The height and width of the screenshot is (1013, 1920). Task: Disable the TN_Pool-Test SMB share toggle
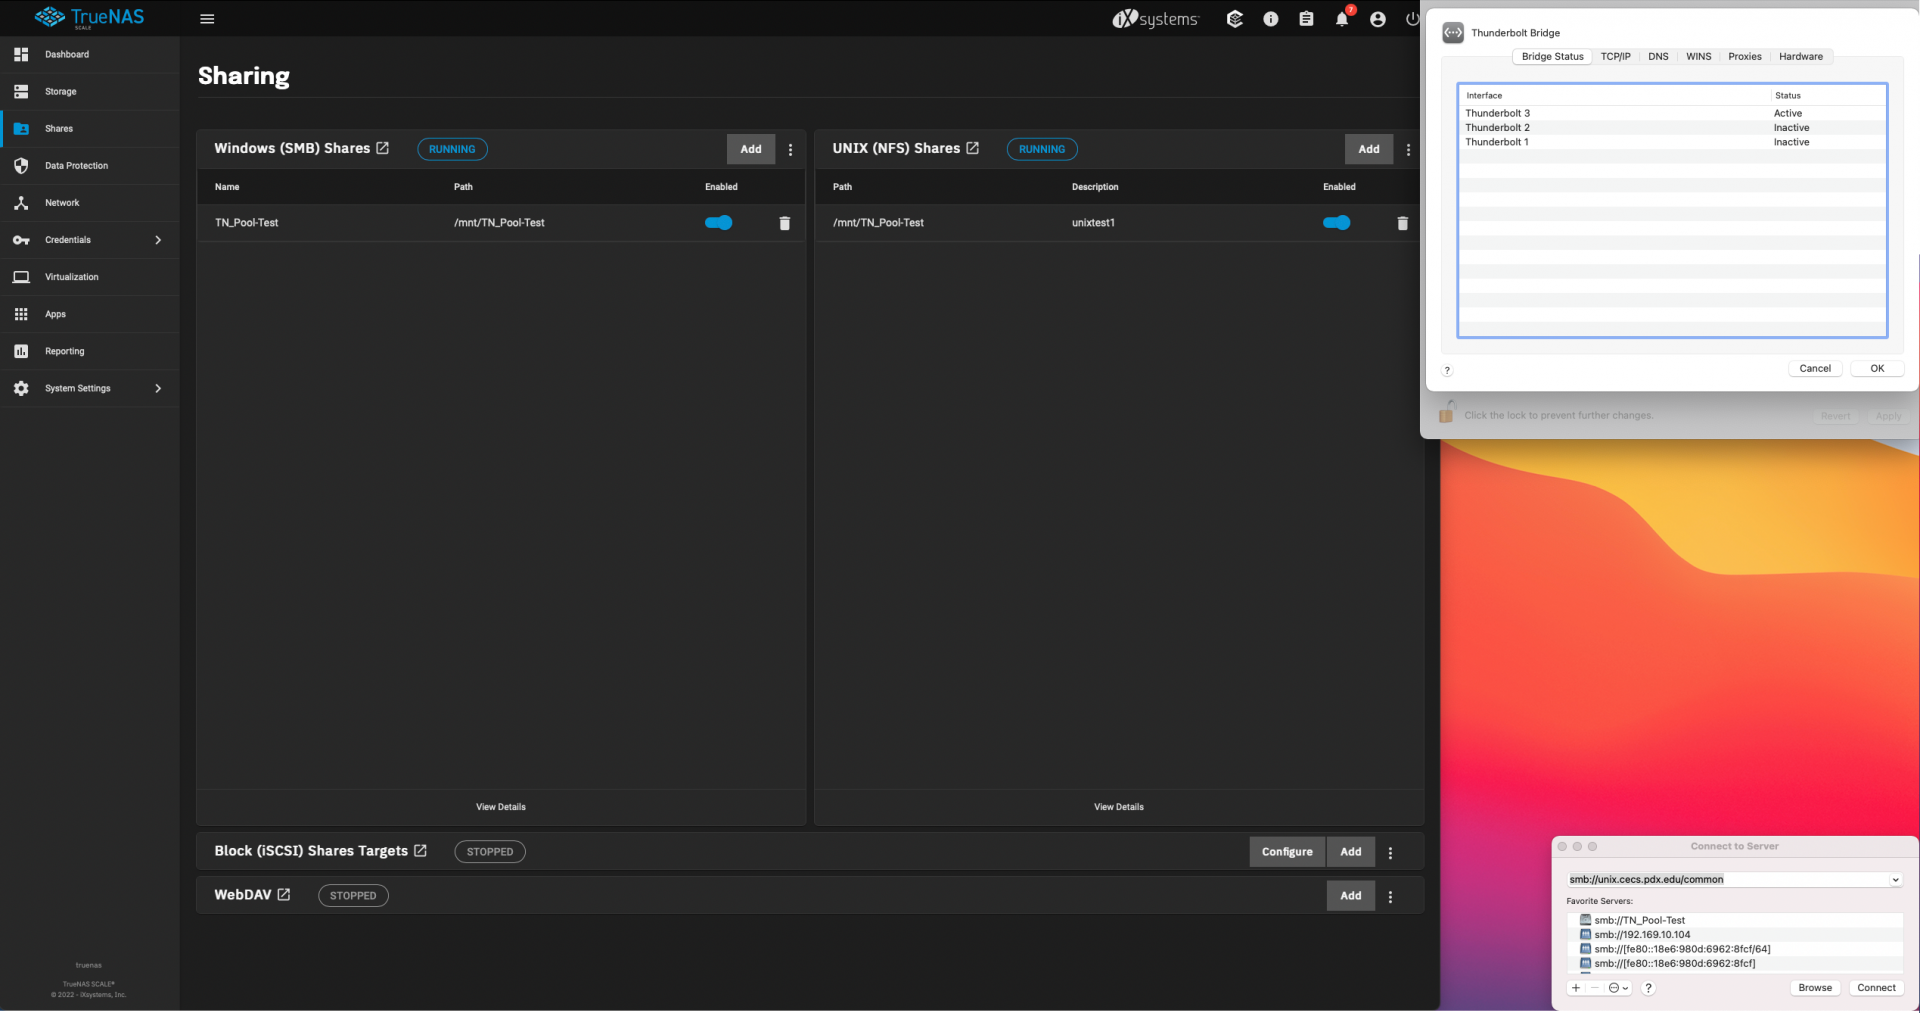click(718, 223)
